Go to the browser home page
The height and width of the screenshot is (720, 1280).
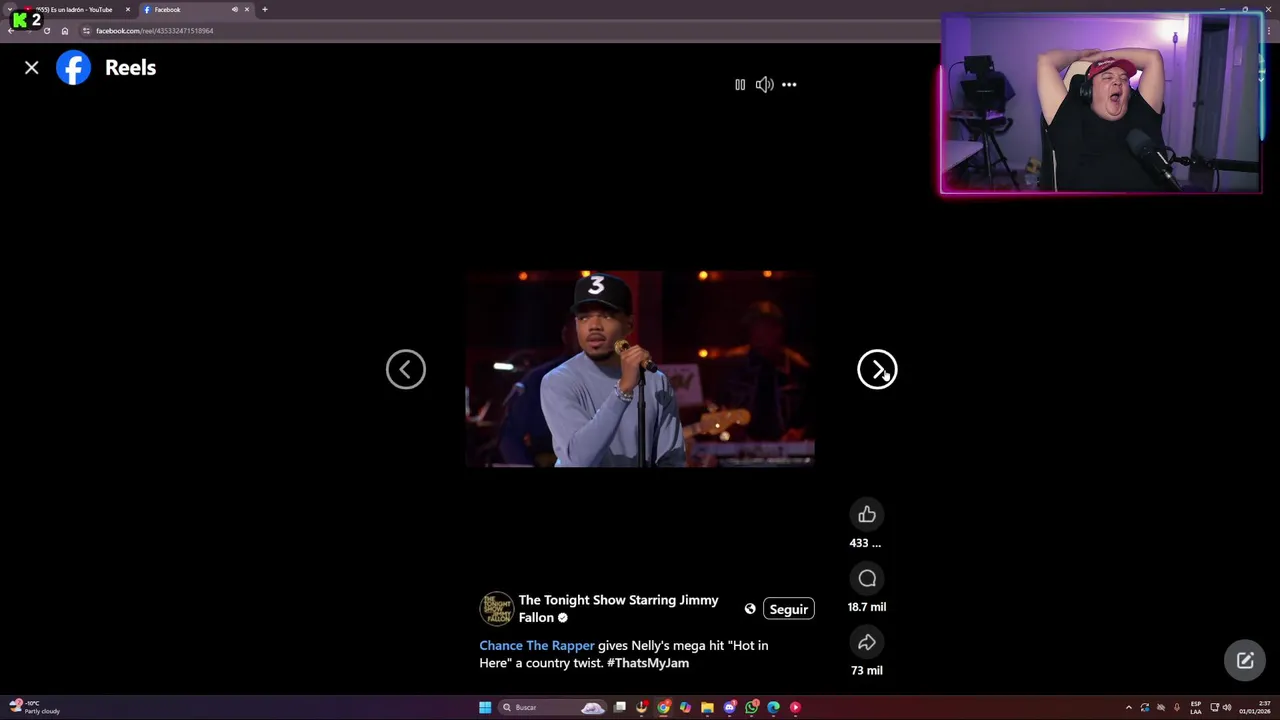pos(65,31)
